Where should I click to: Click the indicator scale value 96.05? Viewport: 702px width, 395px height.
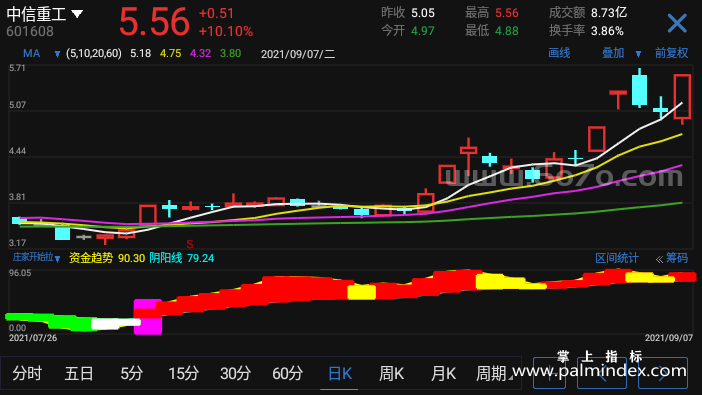(x=20, y=273)
